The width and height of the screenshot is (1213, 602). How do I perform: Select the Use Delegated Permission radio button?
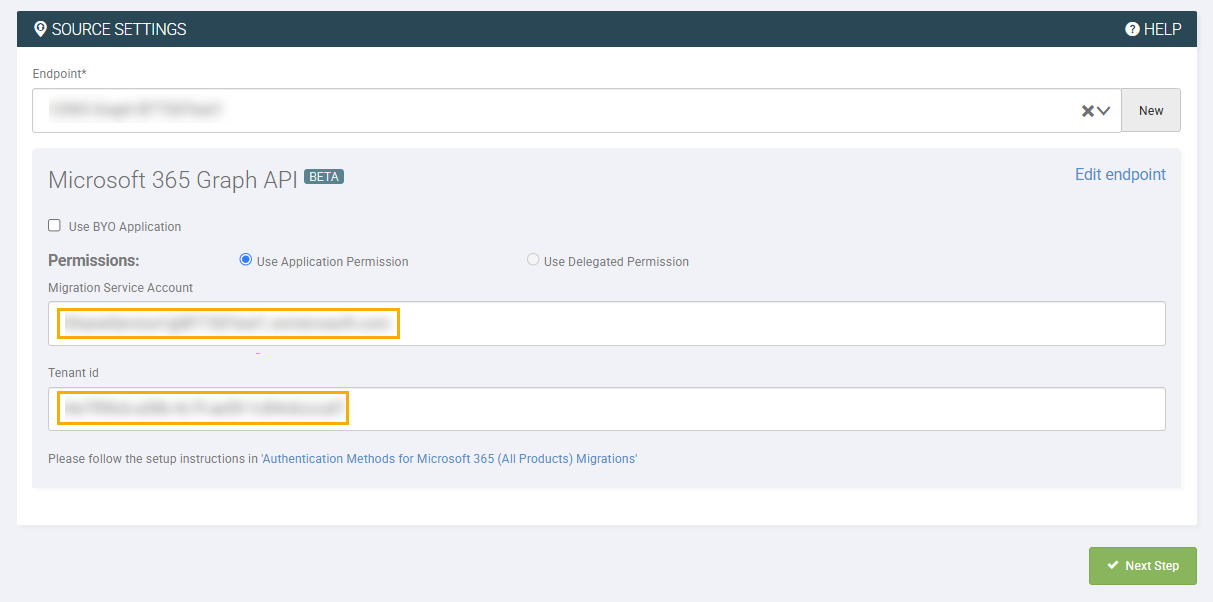tap(533, 260)
